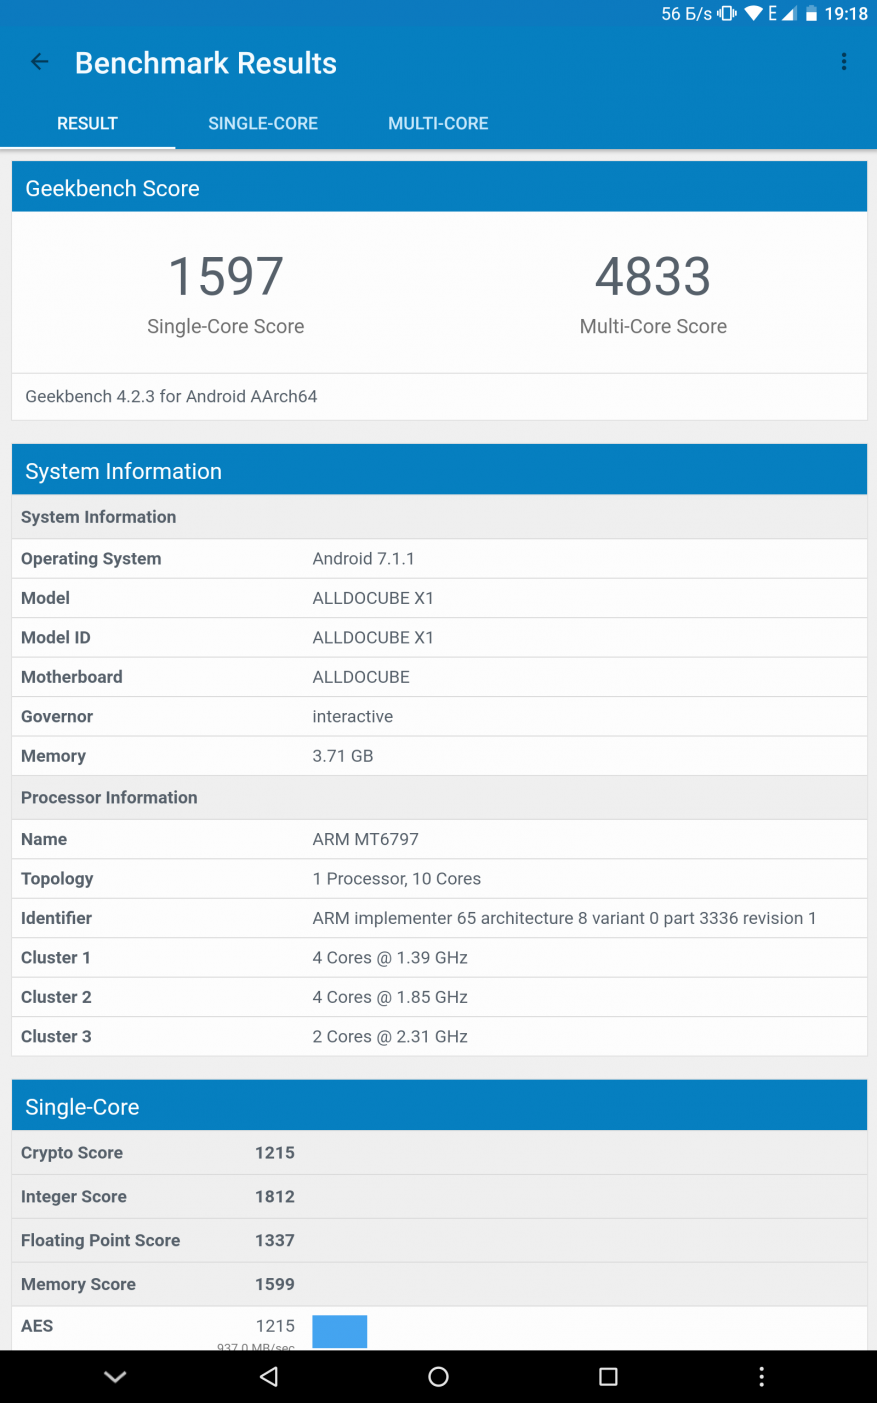877x1403 pixels.
Task: Tap the Android back navigation button
Action: pyautogui.click(x=268, y=1377)
